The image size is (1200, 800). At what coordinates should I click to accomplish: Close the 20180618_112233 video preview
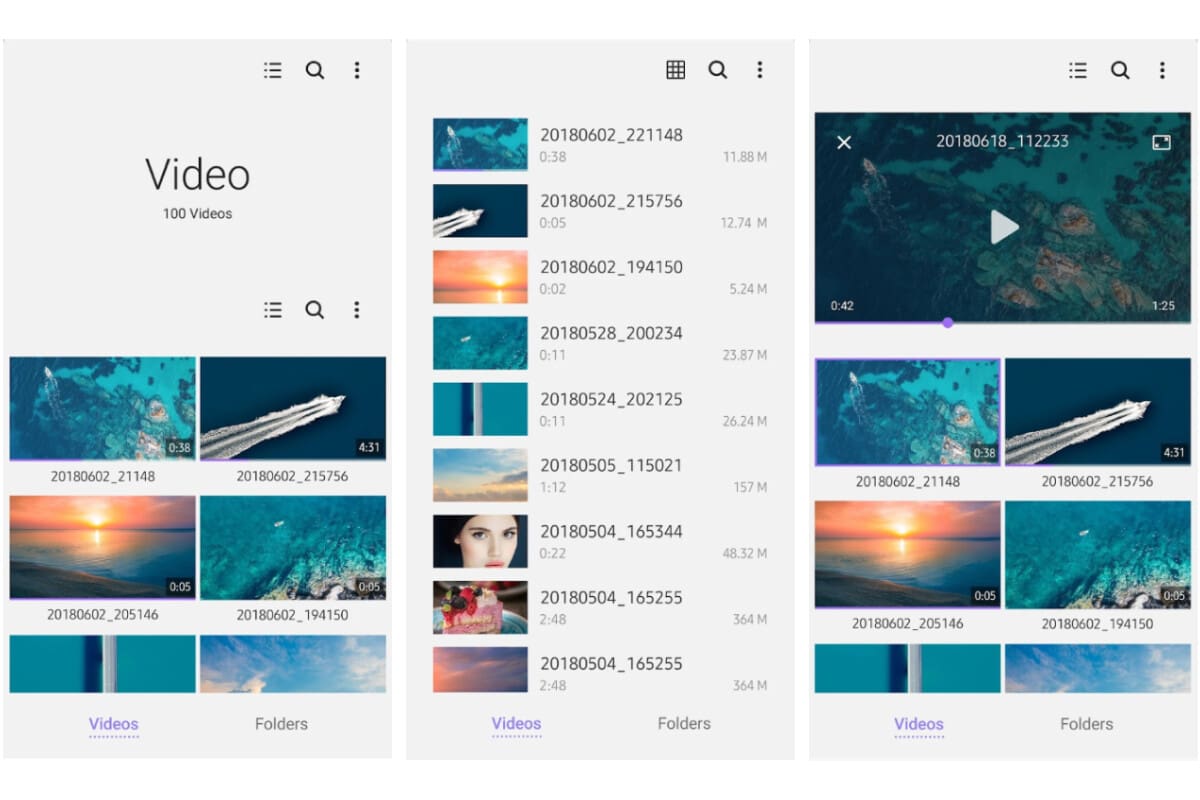[x=844, y=142]
